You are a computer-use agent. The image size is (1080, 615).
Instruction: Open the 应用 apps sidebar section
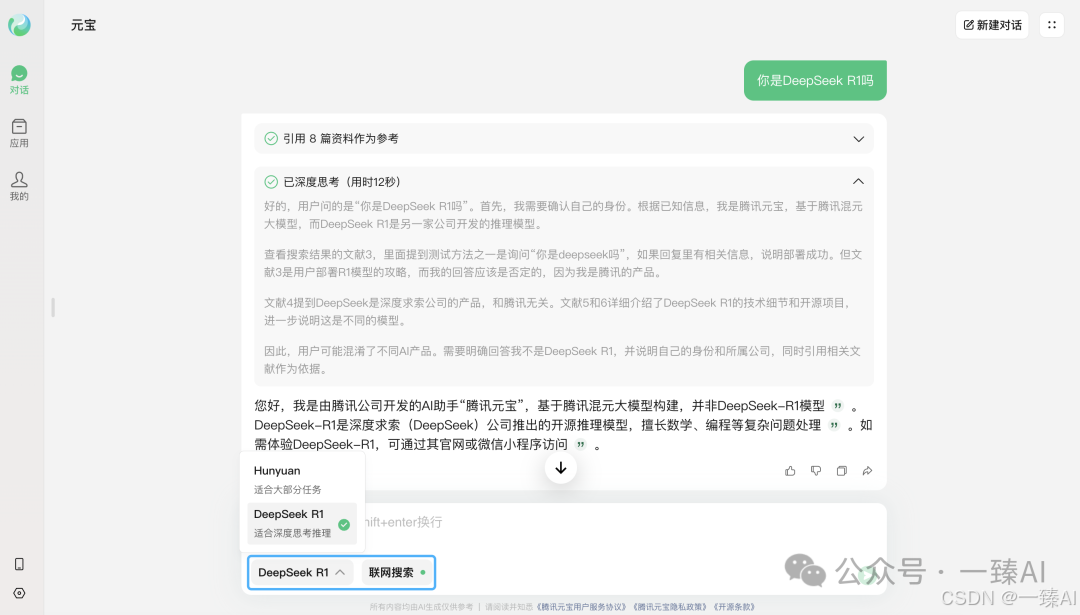(x=19, y=133)
